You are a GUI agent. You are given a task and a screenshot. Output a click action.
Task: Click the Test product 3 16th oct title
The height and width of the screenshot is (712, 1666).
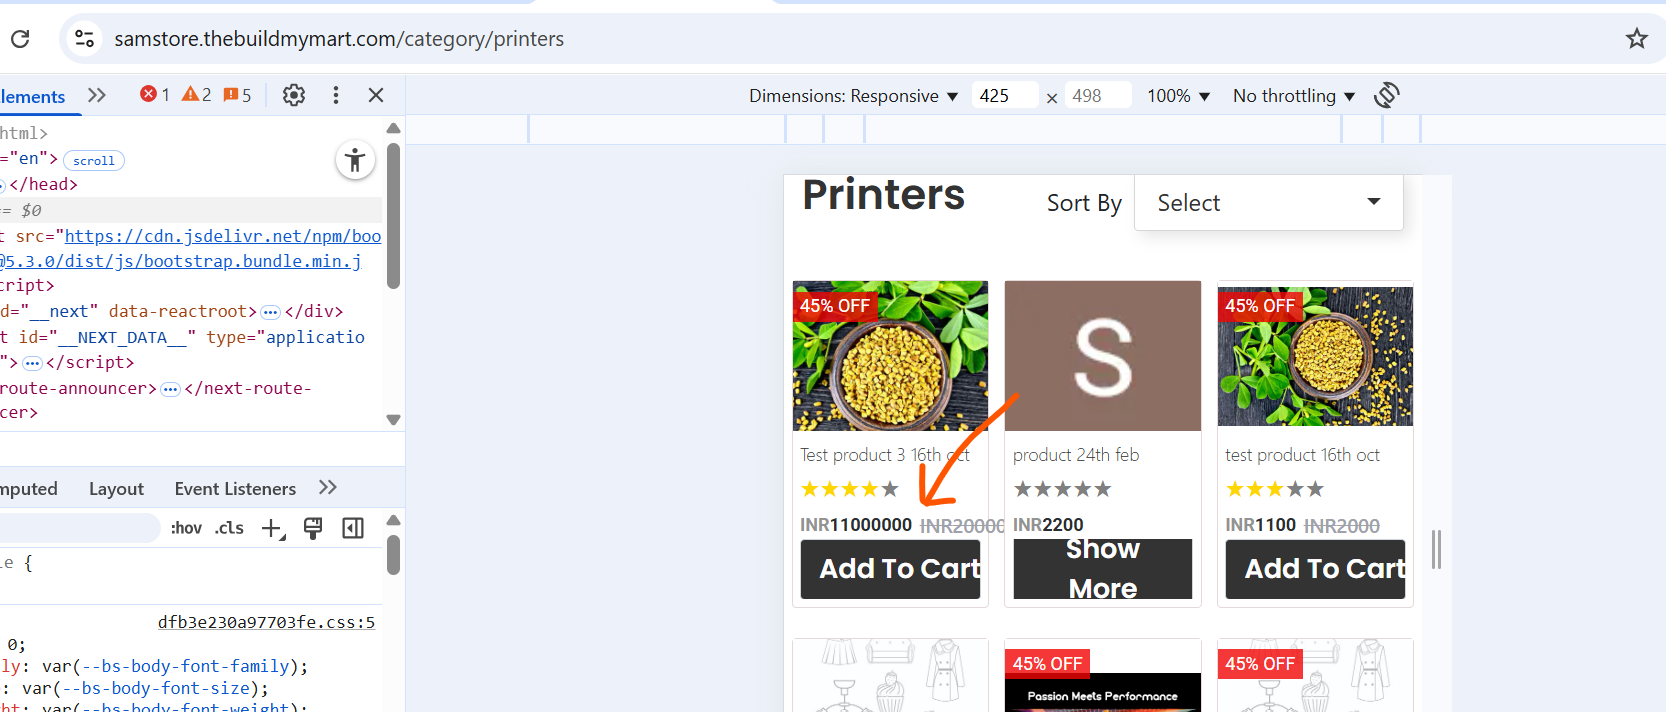click(885, 455)
